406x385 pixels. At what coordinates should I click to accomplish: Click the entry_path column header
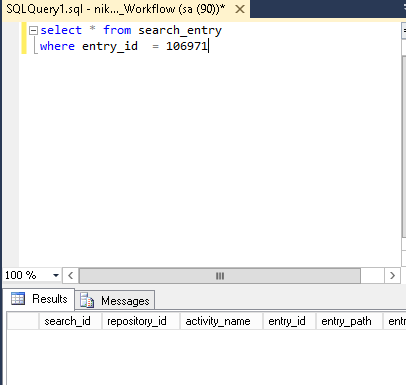tap(349, 321)
